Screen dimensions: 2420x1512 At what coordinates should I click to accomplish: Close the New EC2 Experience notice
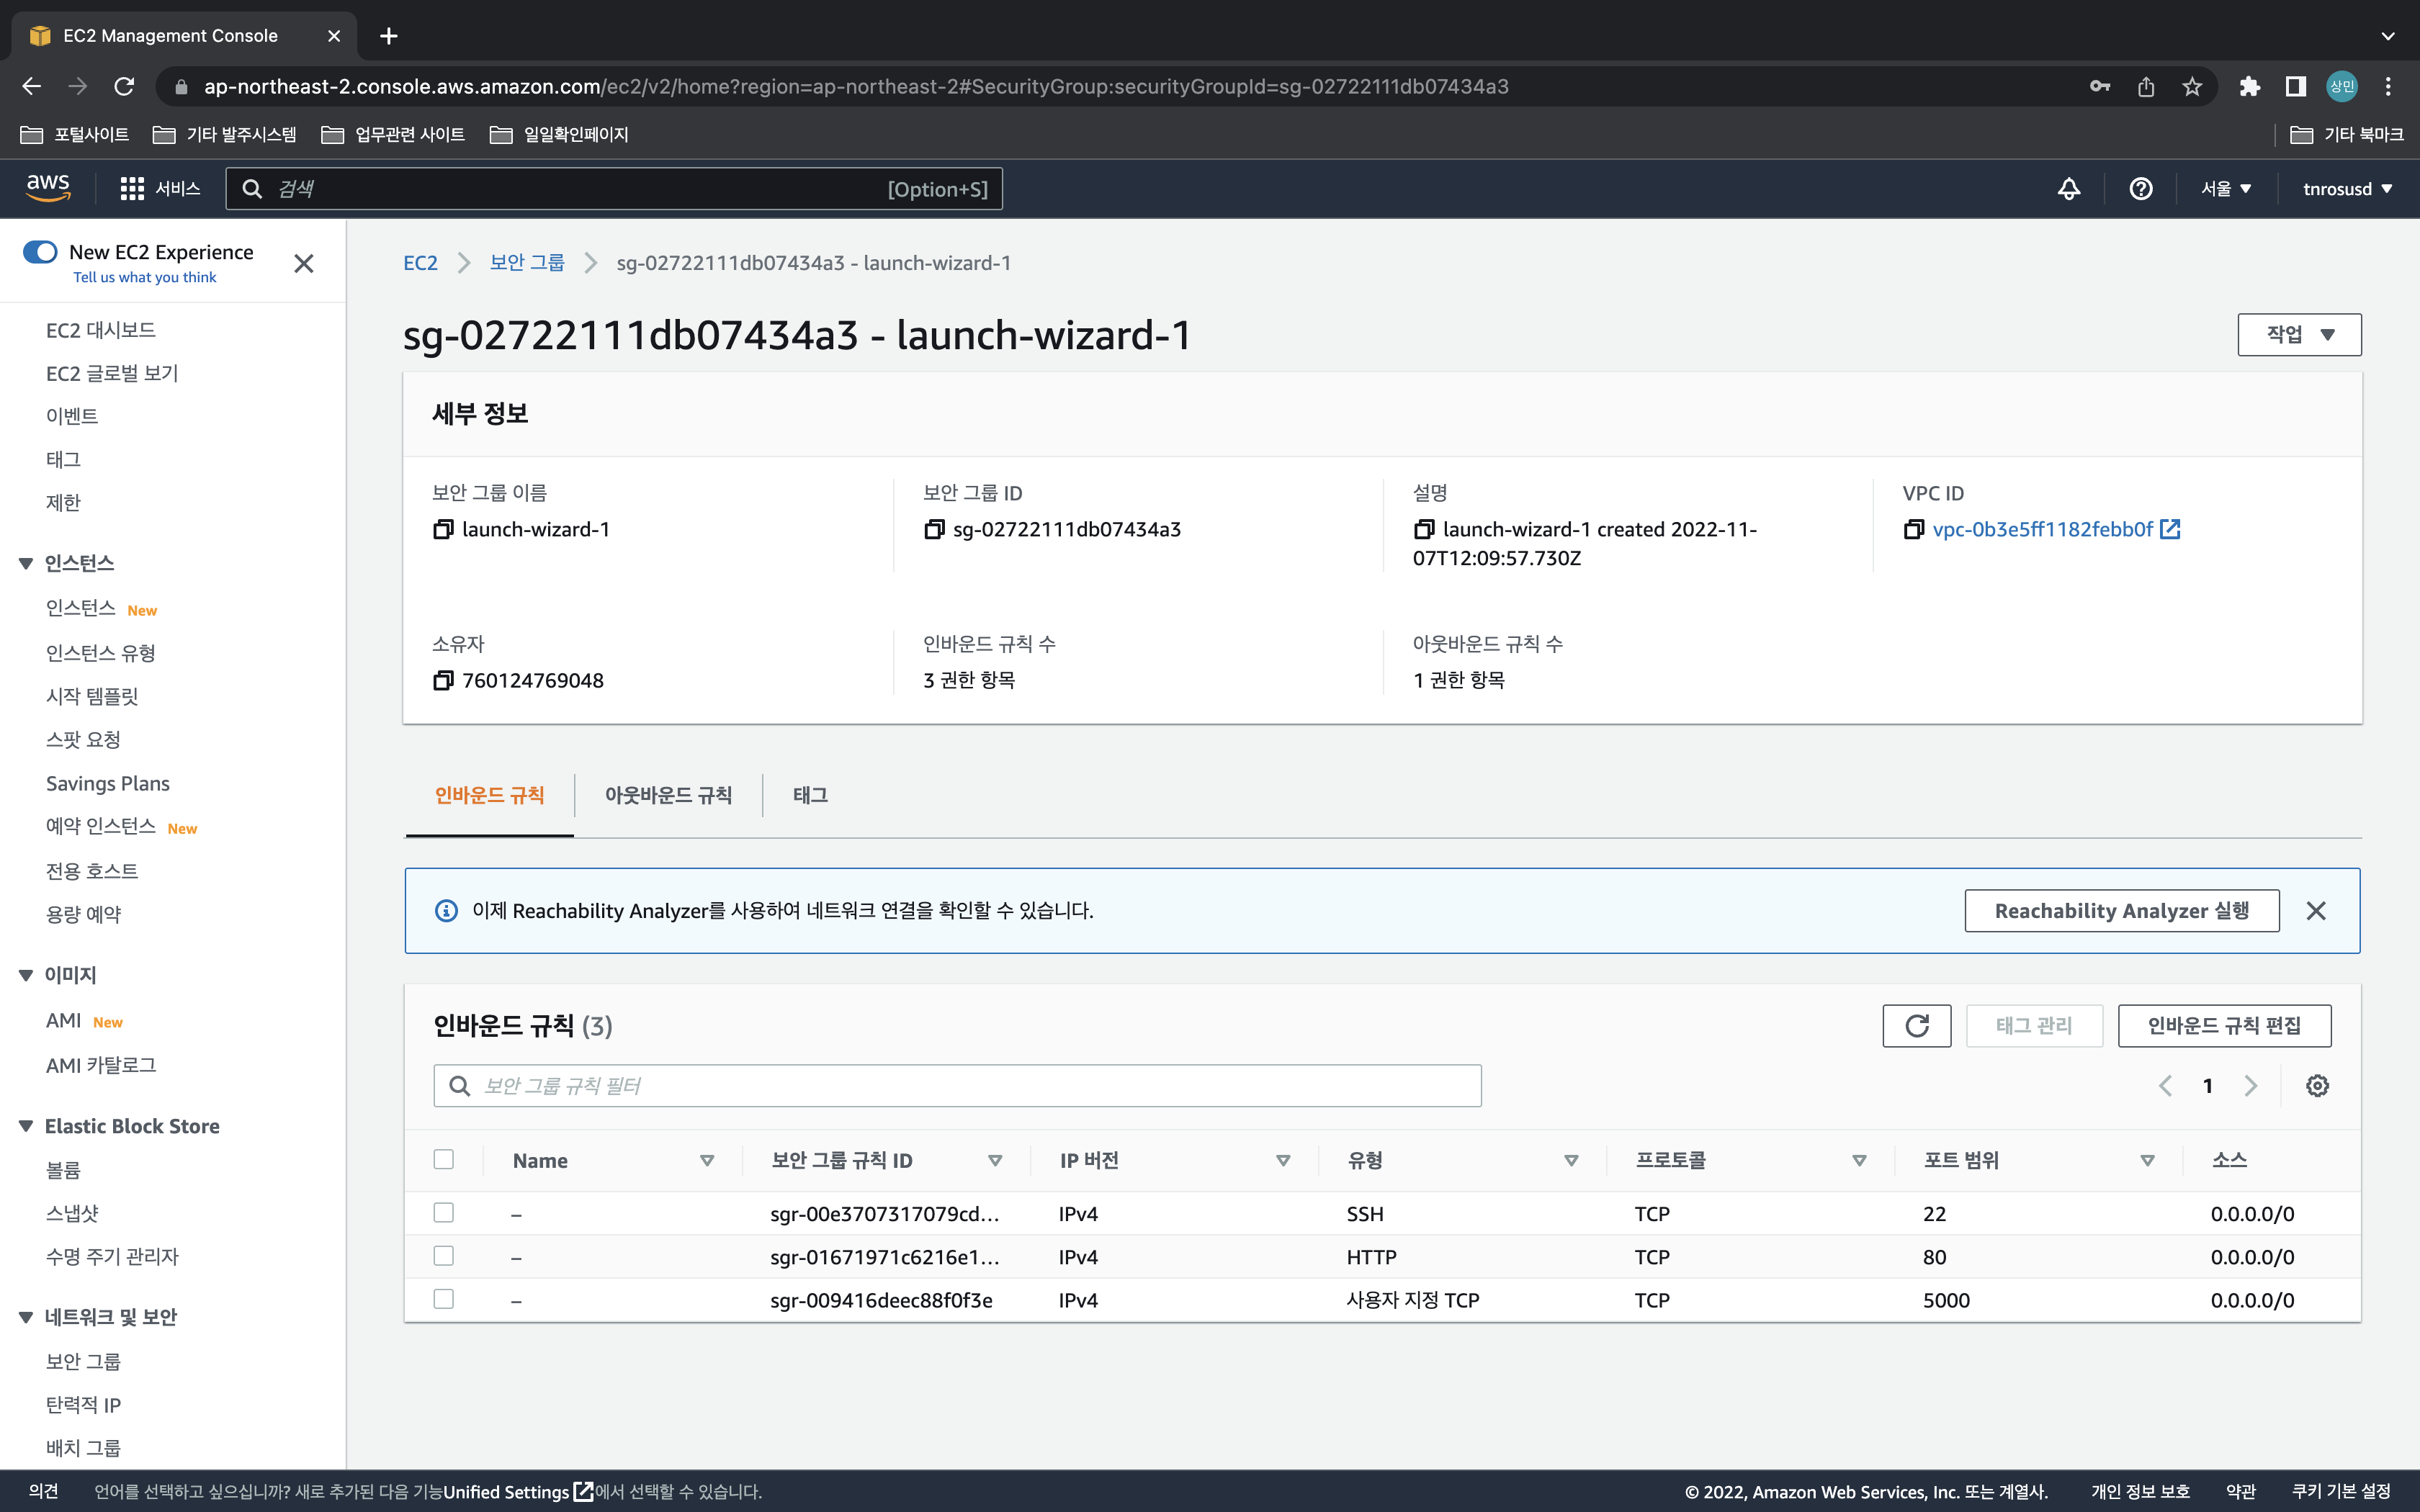pos(304,264)
